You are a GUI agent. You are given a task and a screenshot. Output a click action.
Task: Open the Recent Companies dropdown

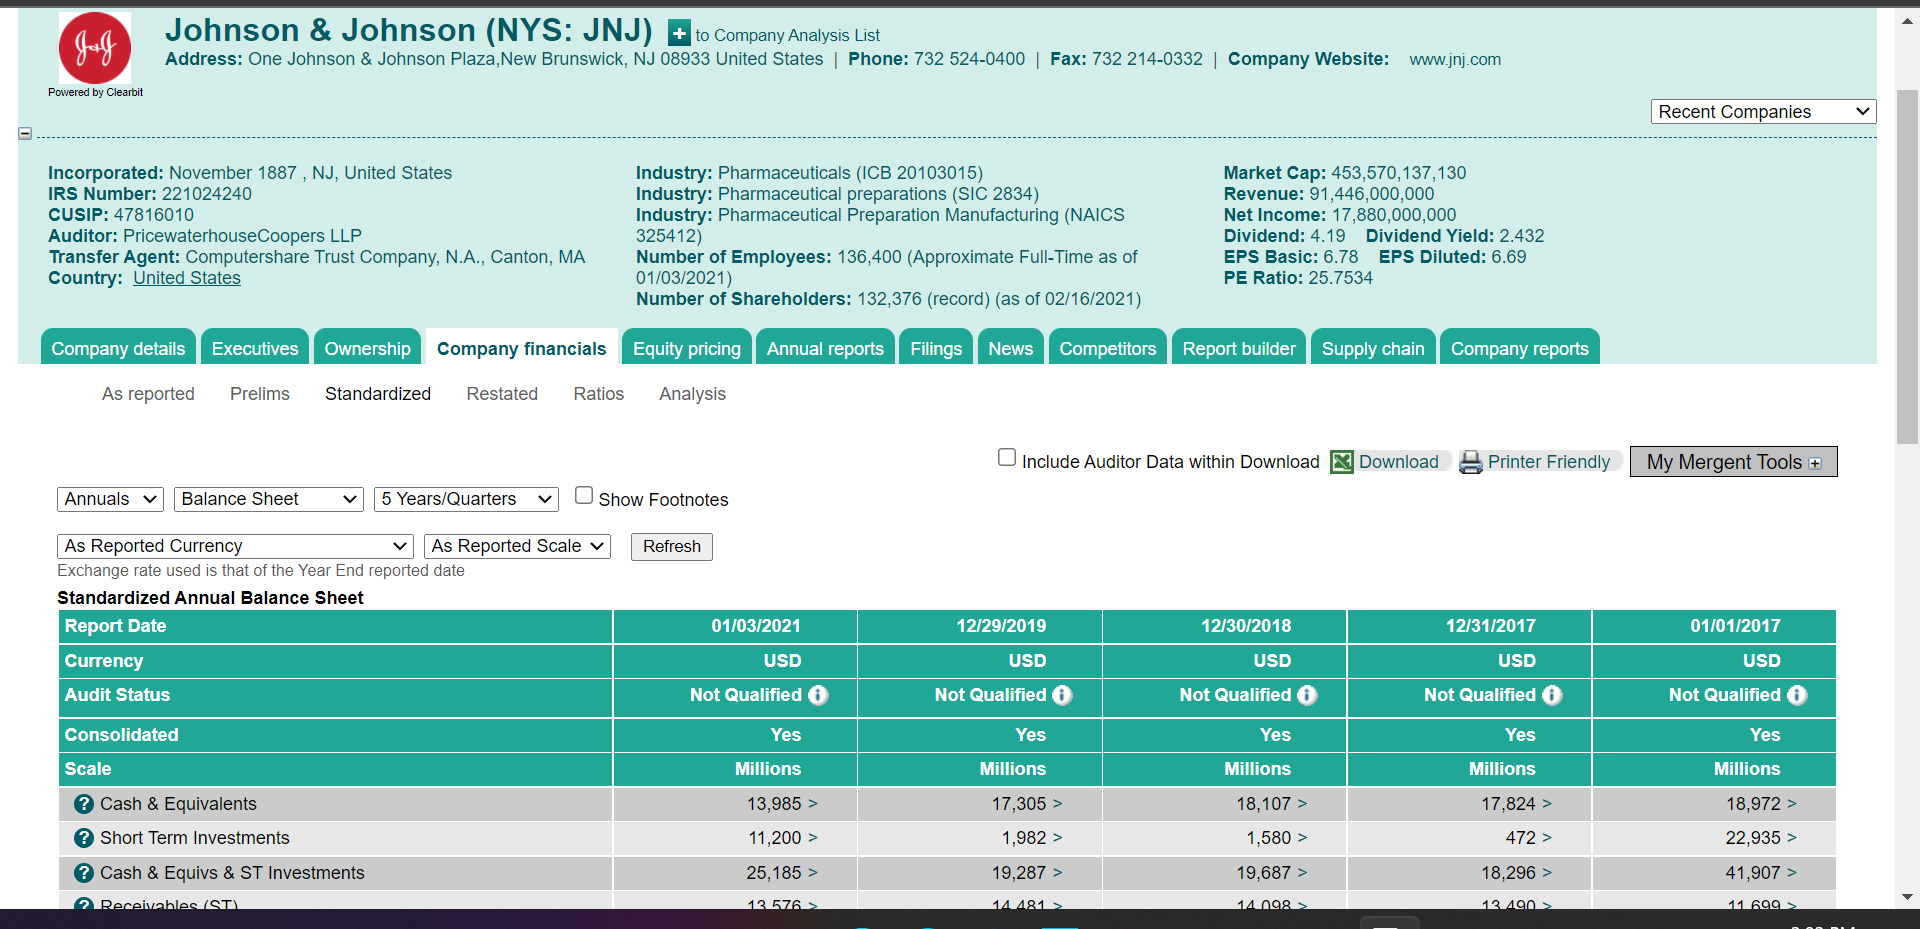click(1762, 111)
